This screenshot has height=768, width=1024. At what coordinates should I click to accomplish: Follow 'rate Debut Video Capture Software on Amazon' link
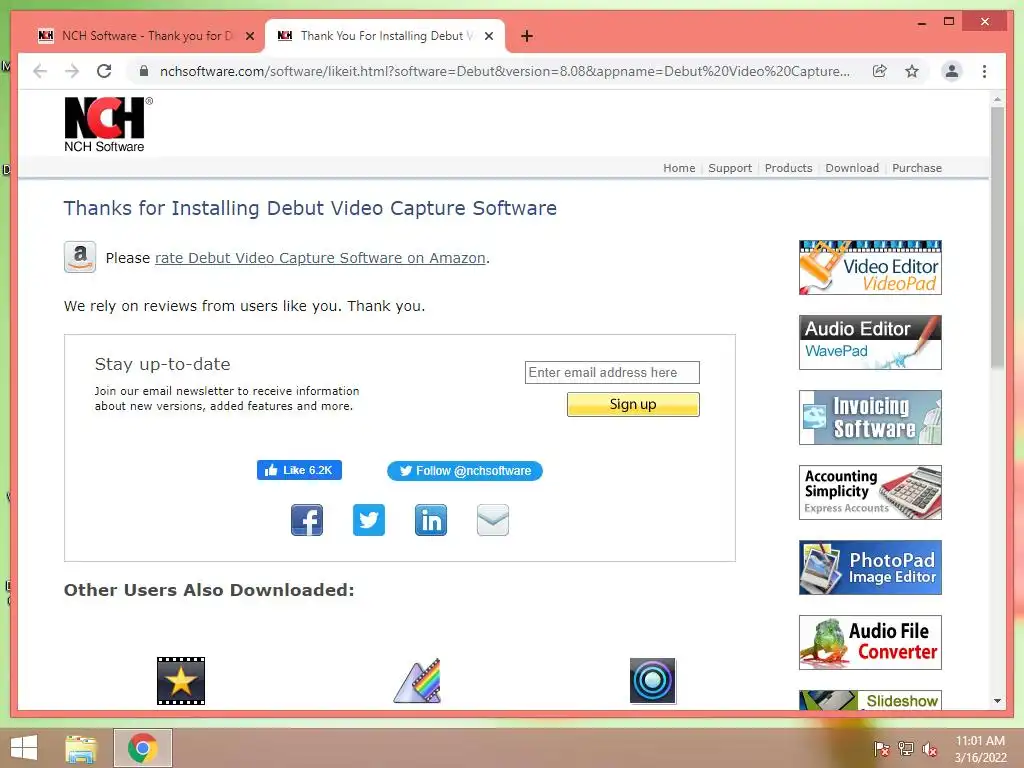(320, 258)
